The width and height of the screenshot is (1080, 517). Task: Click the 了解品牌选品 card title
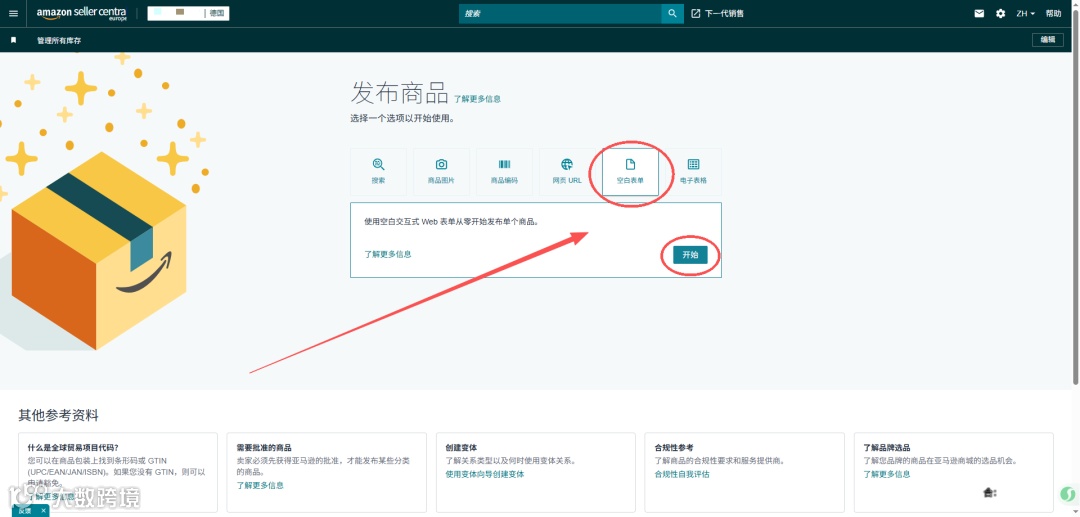[887, 447]
